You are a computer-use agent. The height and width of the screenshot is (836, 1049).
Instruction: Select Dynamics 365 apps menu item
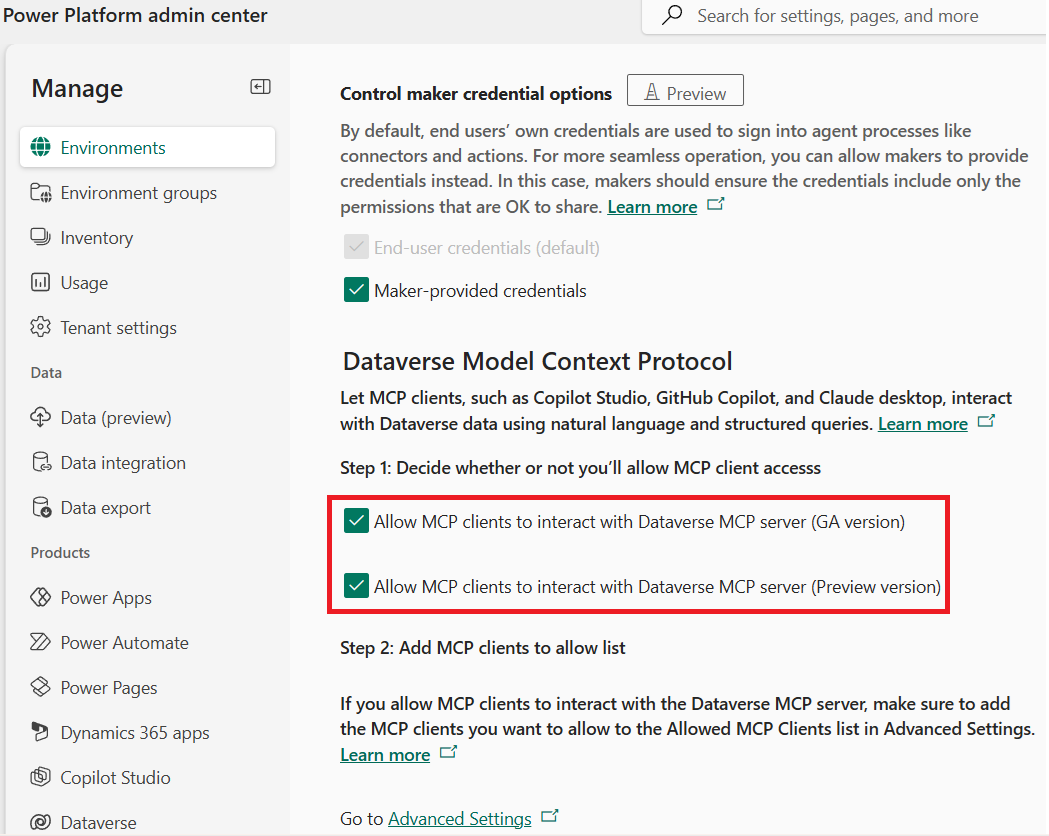(134, 733)
